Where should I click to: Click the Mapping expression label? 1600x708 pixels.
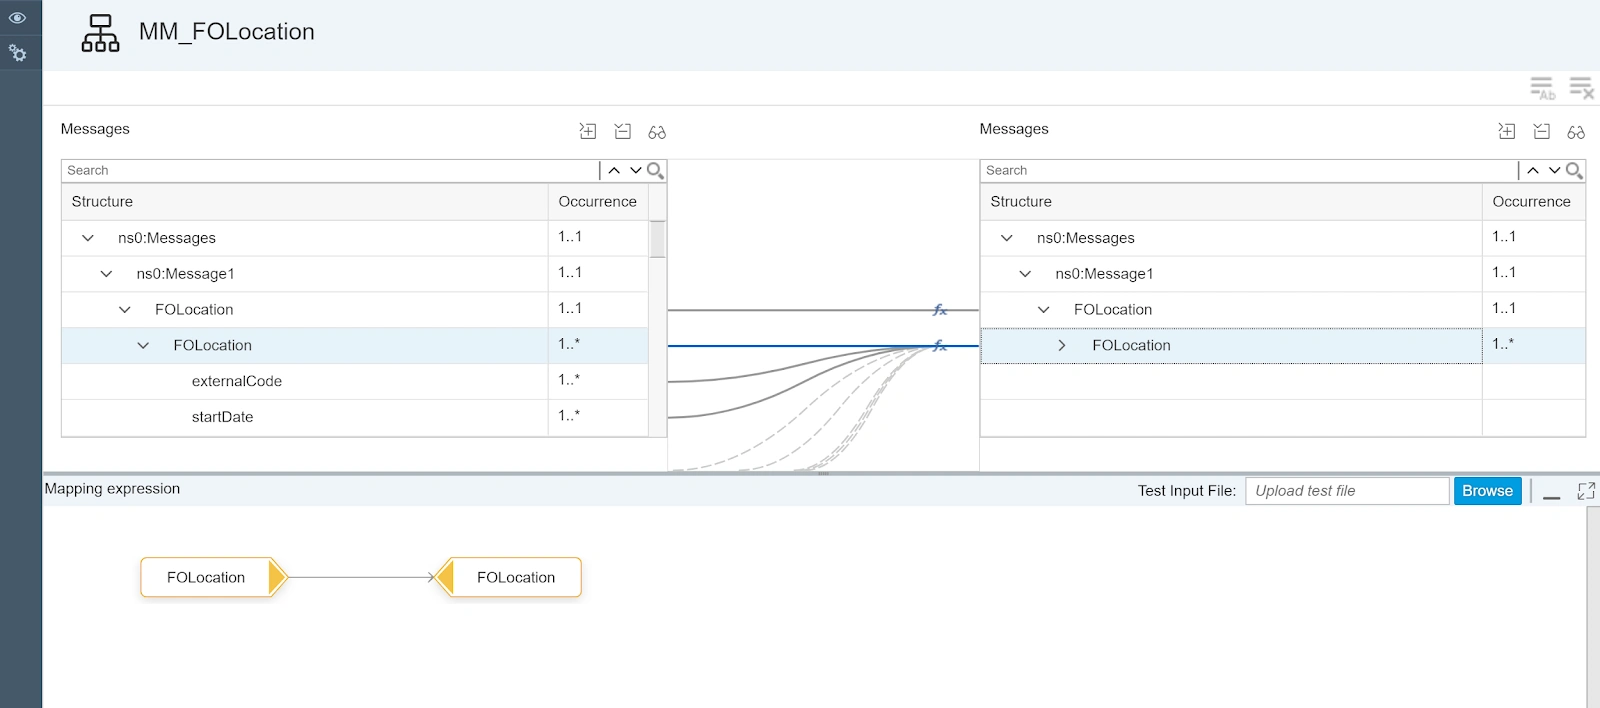(x=113, y=489)
